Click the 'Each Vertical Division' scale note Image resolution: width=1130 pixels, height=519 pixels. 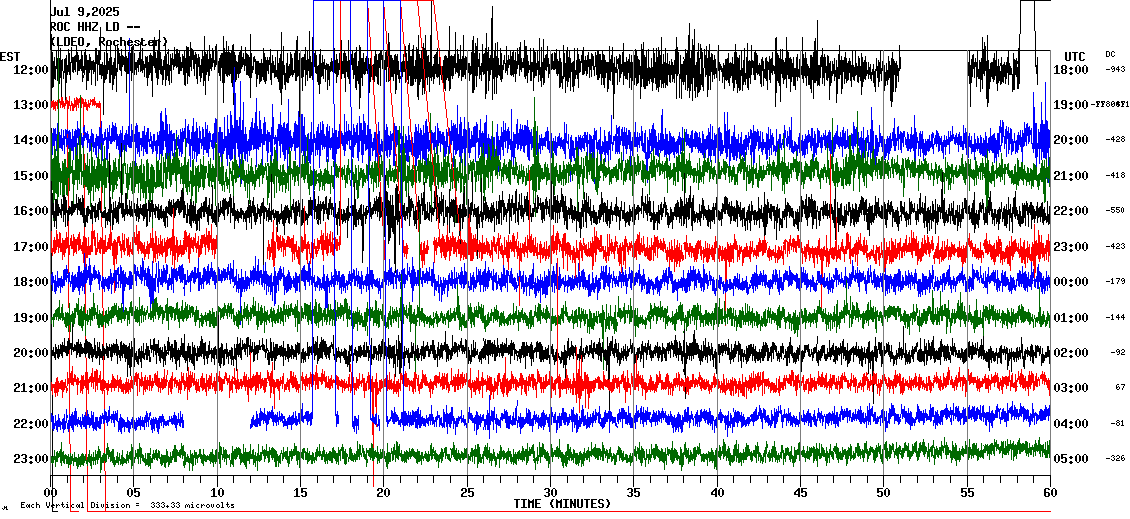click(x=127, y=505)
